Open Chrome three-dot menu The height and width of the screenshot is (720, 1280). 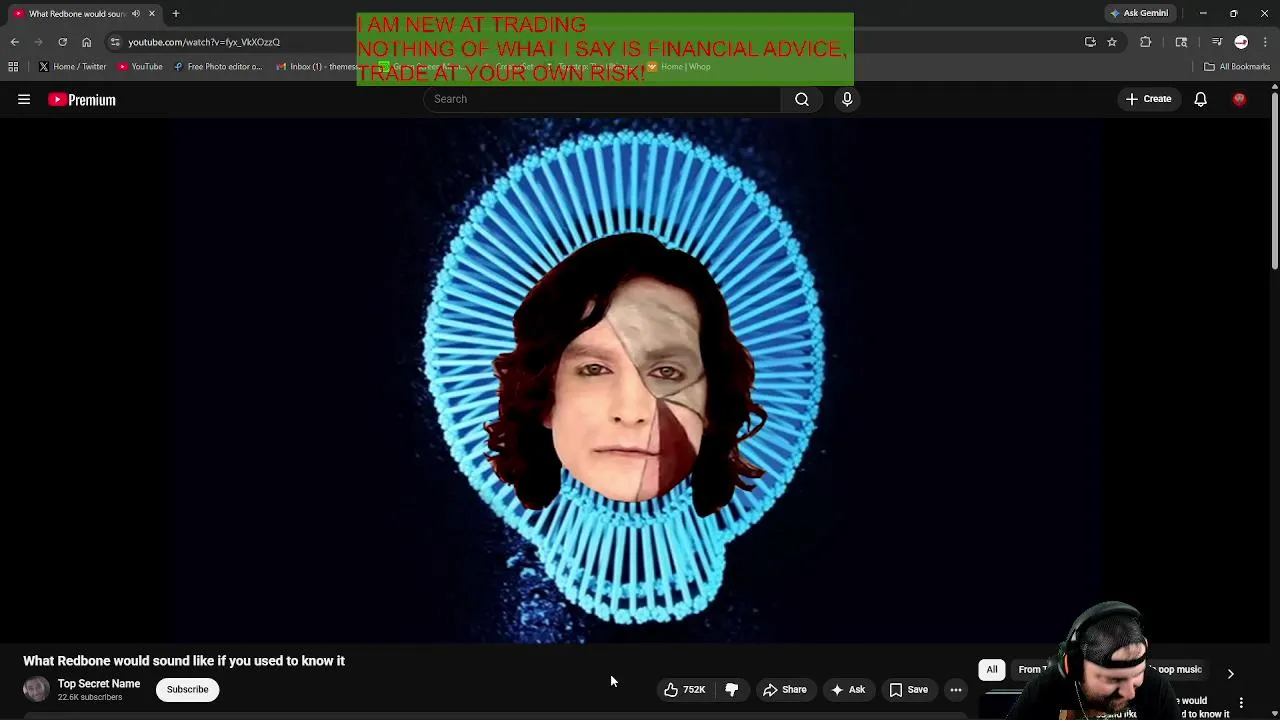tap(1266, 42)
